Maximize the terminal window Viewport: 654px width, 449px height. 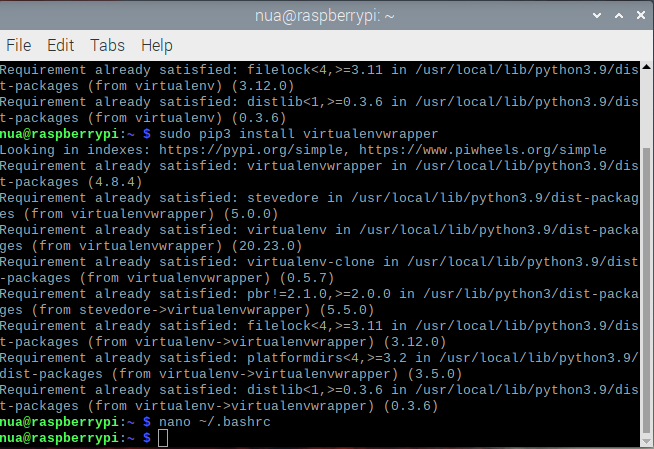[x=617, y=14]
